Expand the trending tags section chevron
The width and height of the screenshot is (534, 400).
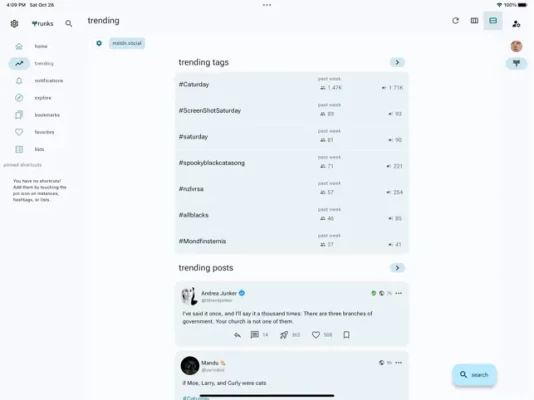pyautogui.click(x=397, y=62)
